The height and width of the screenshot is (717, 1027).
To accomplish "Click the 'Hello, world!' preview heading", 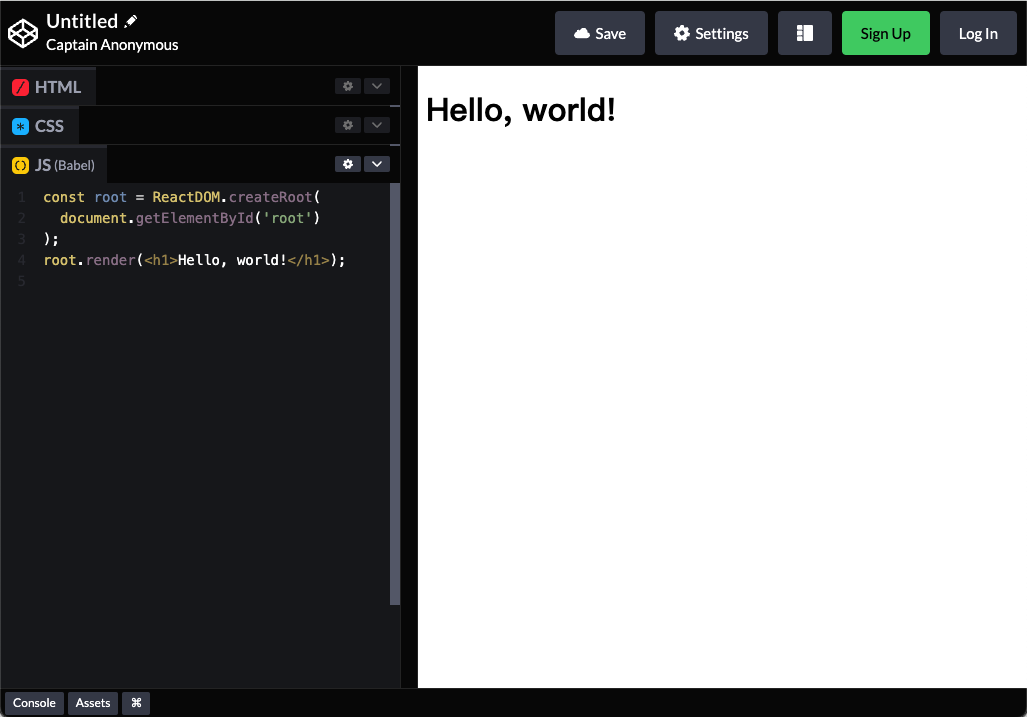I will coord(521,110).
